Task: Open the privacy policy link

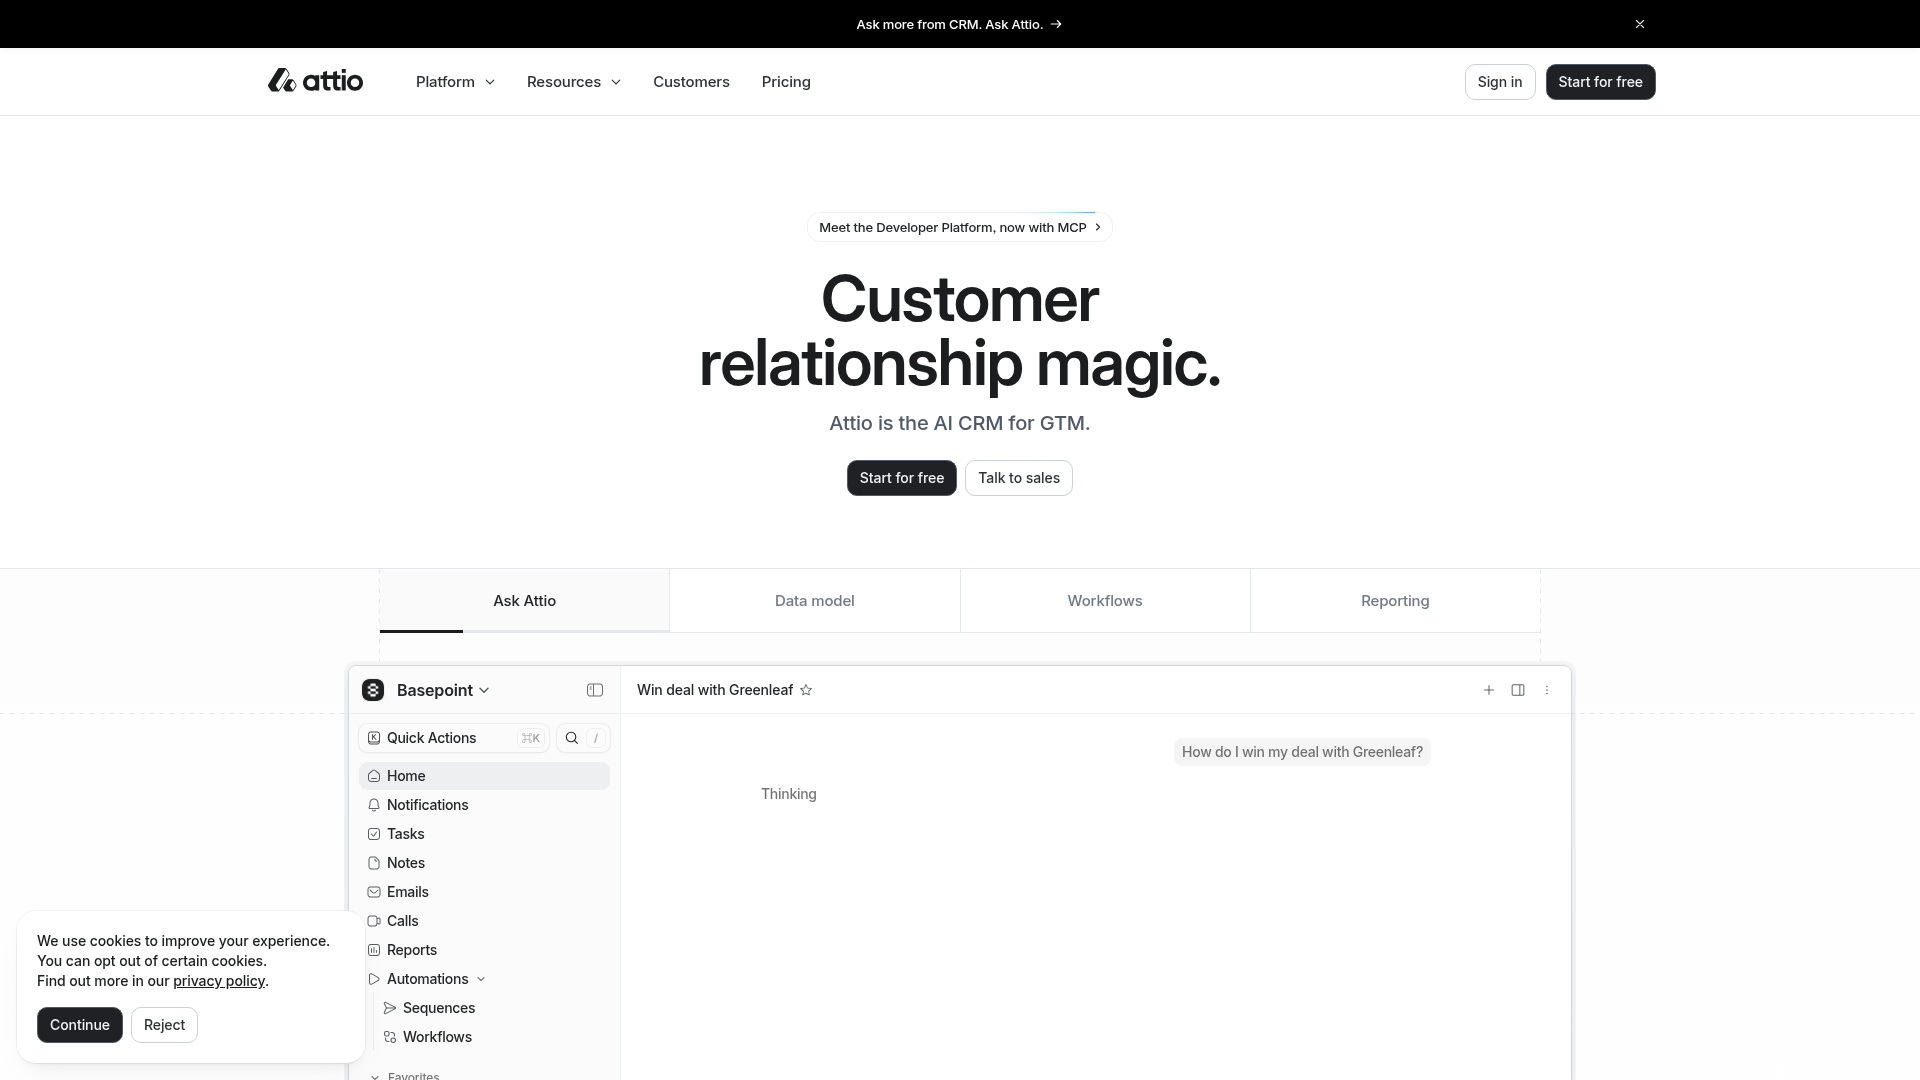Action: pyautogui.click(x=218, y=981)
